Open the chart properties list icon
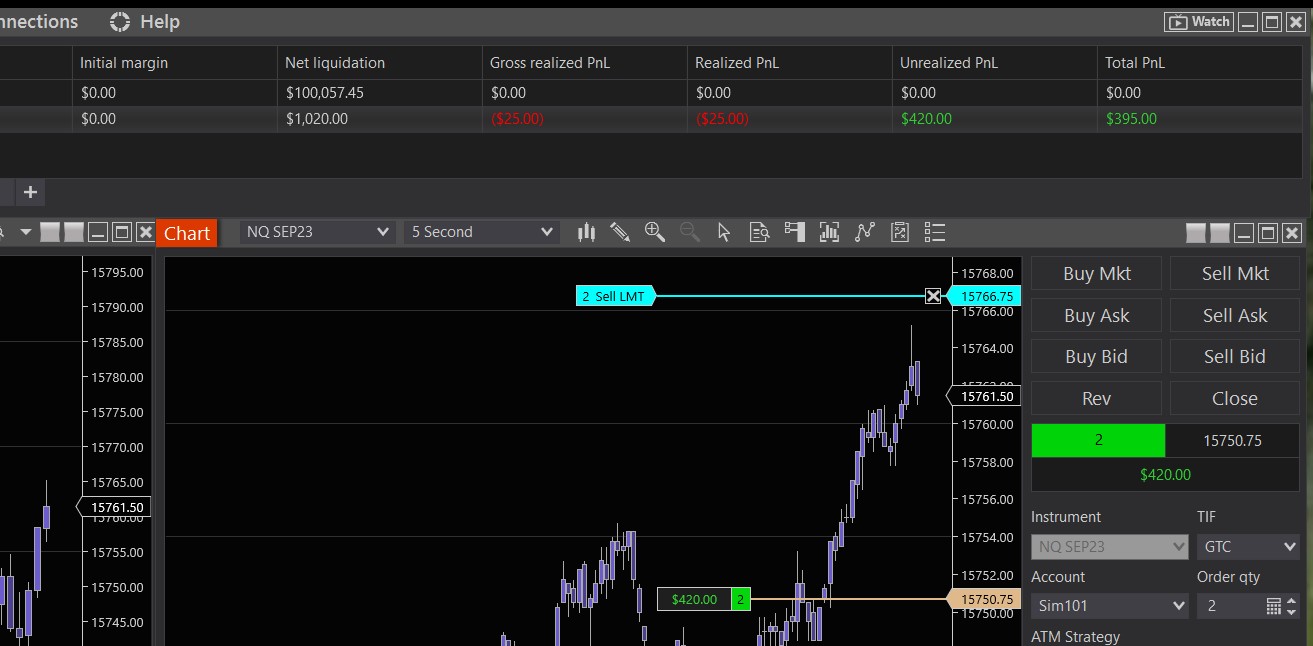 [934, 232]
